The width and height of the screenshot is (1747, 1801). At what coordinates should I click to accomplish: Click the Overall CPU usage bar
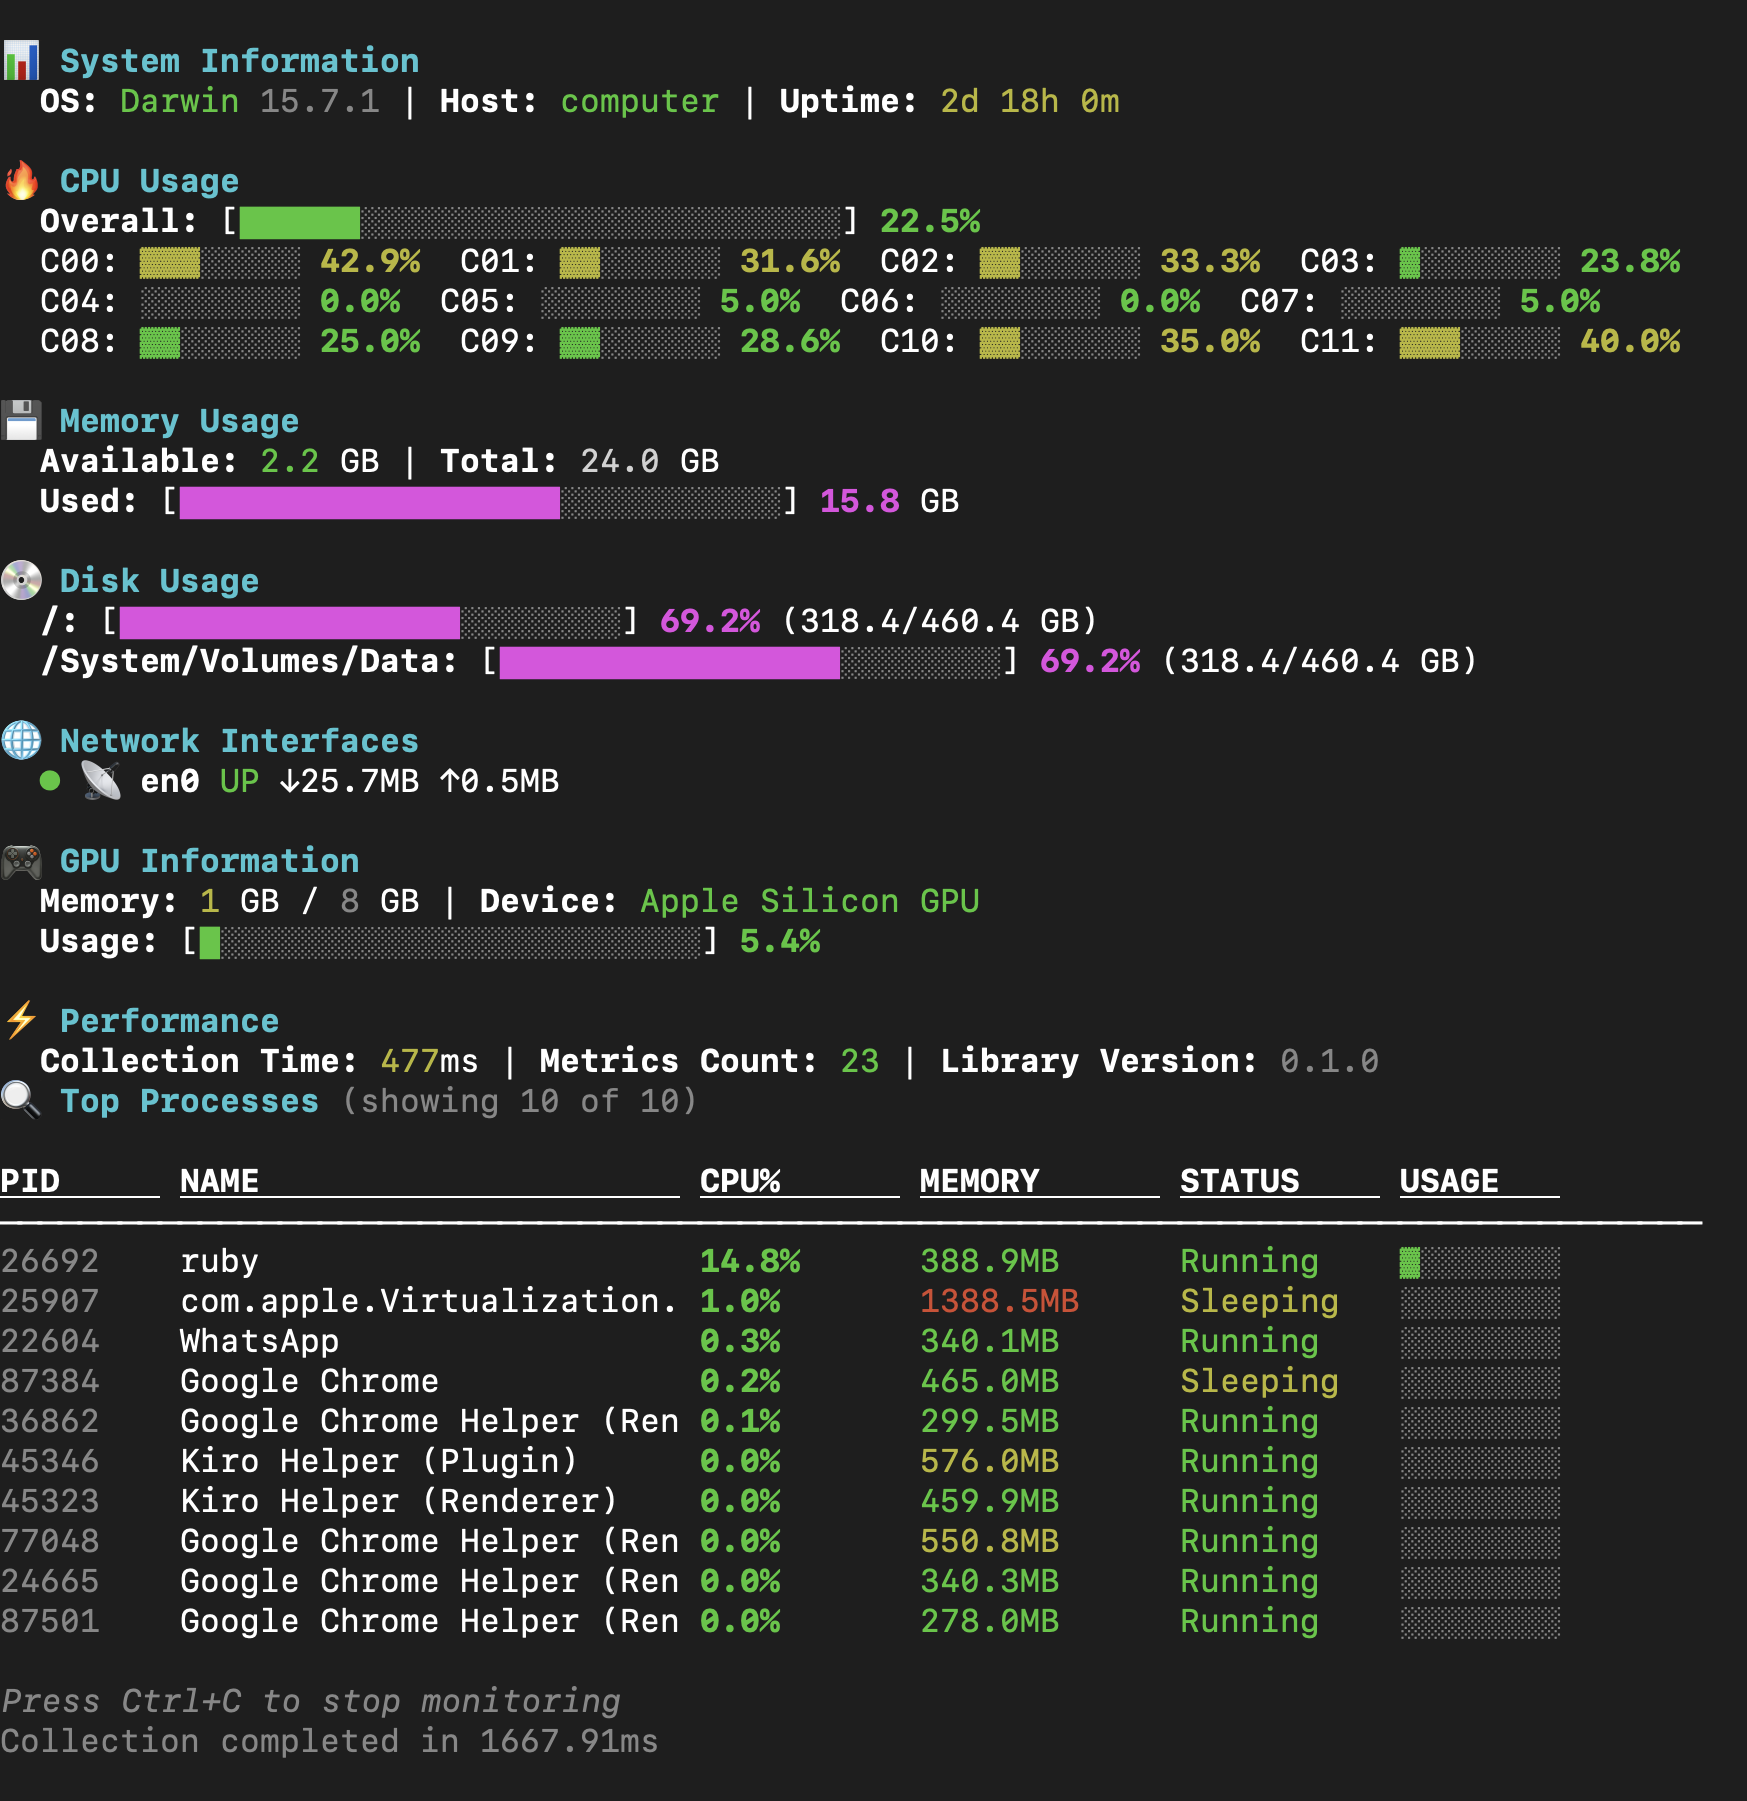540,222
